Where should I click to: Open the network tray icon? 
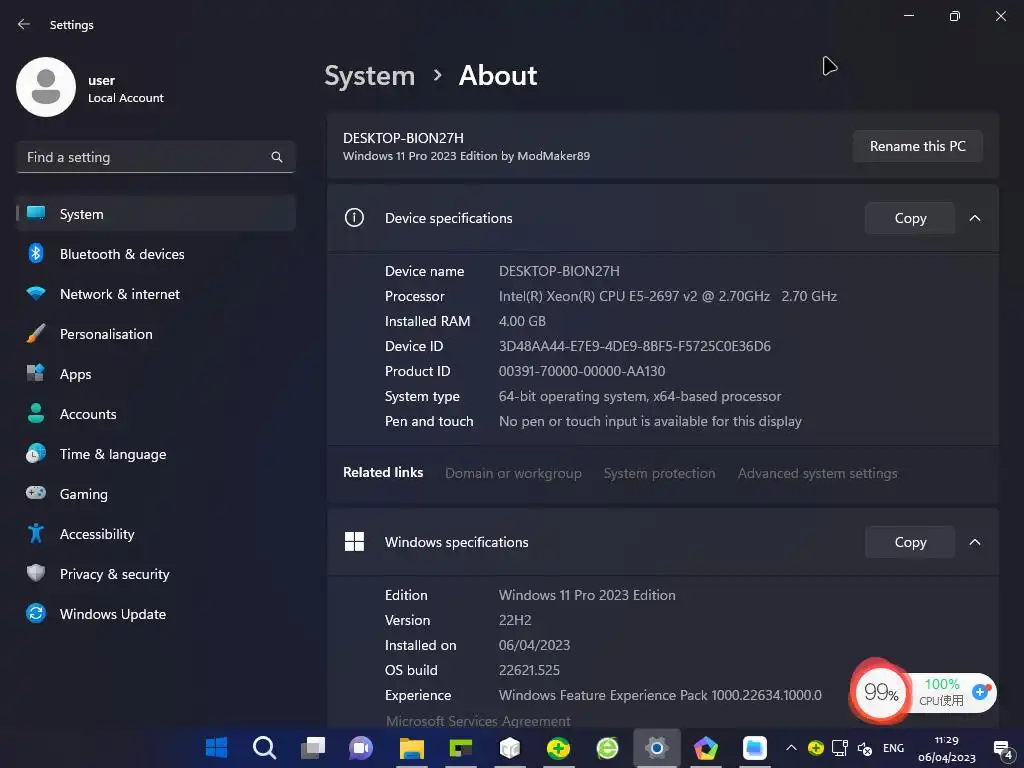point(840,748)
